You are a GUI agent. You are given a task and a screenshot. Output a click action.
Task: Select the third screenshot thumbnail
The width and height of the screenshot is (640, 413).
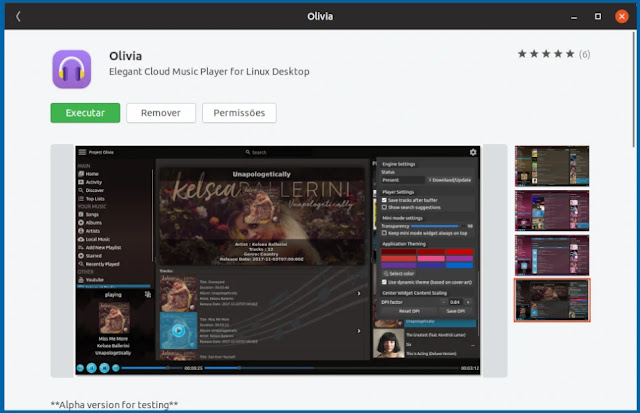[x=552, y=255]
